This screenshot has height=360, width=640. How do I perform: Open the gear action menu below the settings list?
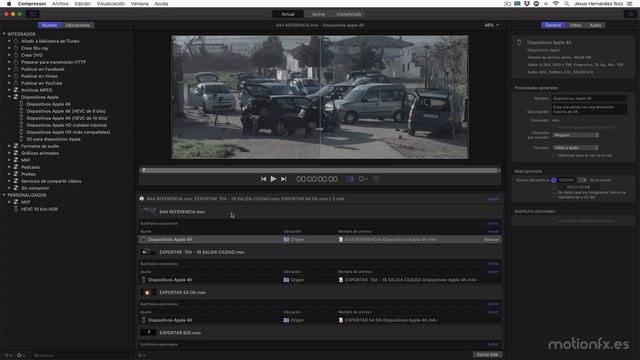tap(20, 356)
